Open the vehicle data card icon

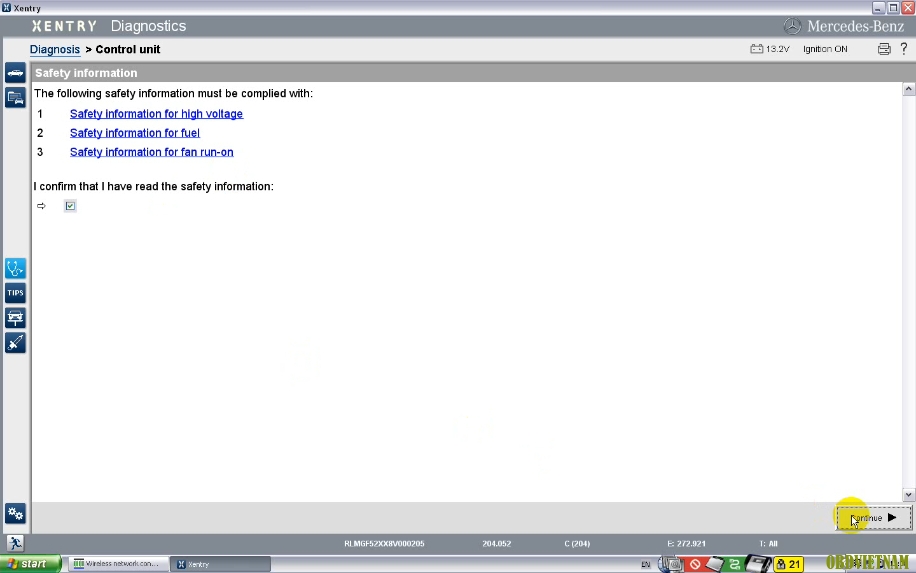click(x=15, y=98)
